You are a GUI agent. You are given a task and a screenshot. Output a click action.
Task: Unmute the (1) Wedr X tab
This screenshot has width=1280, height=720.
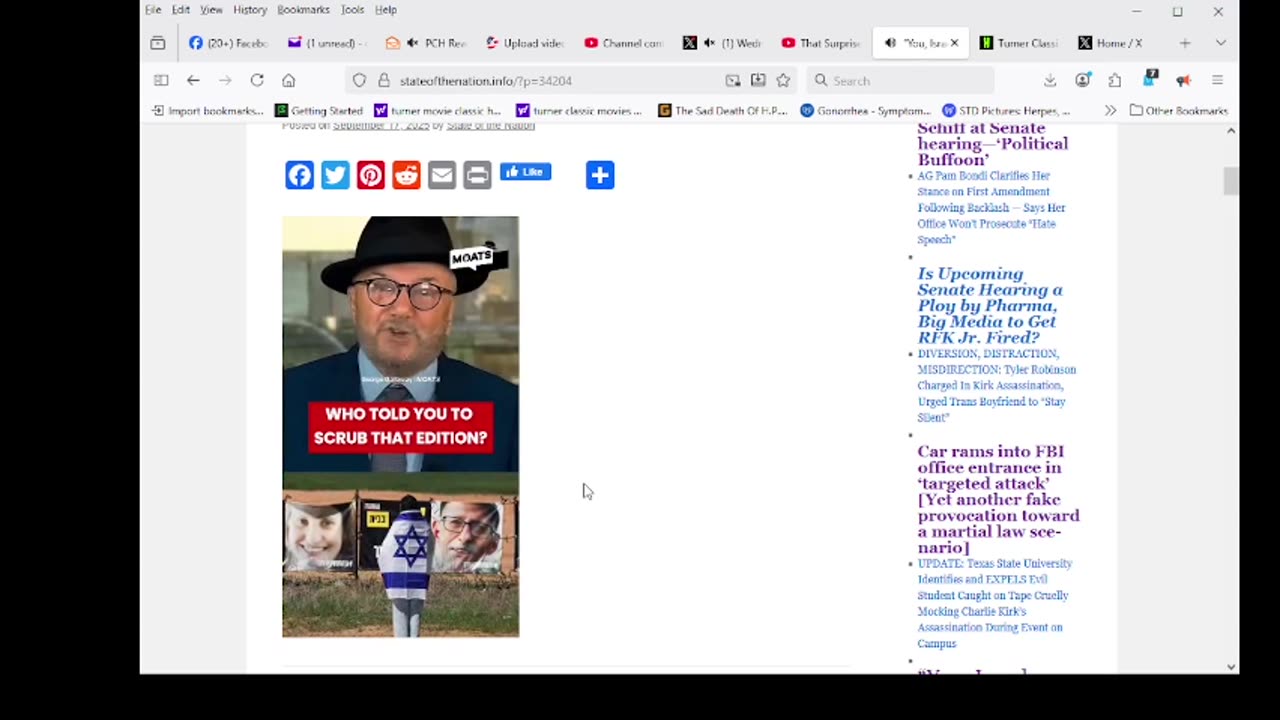pos(709,43)
